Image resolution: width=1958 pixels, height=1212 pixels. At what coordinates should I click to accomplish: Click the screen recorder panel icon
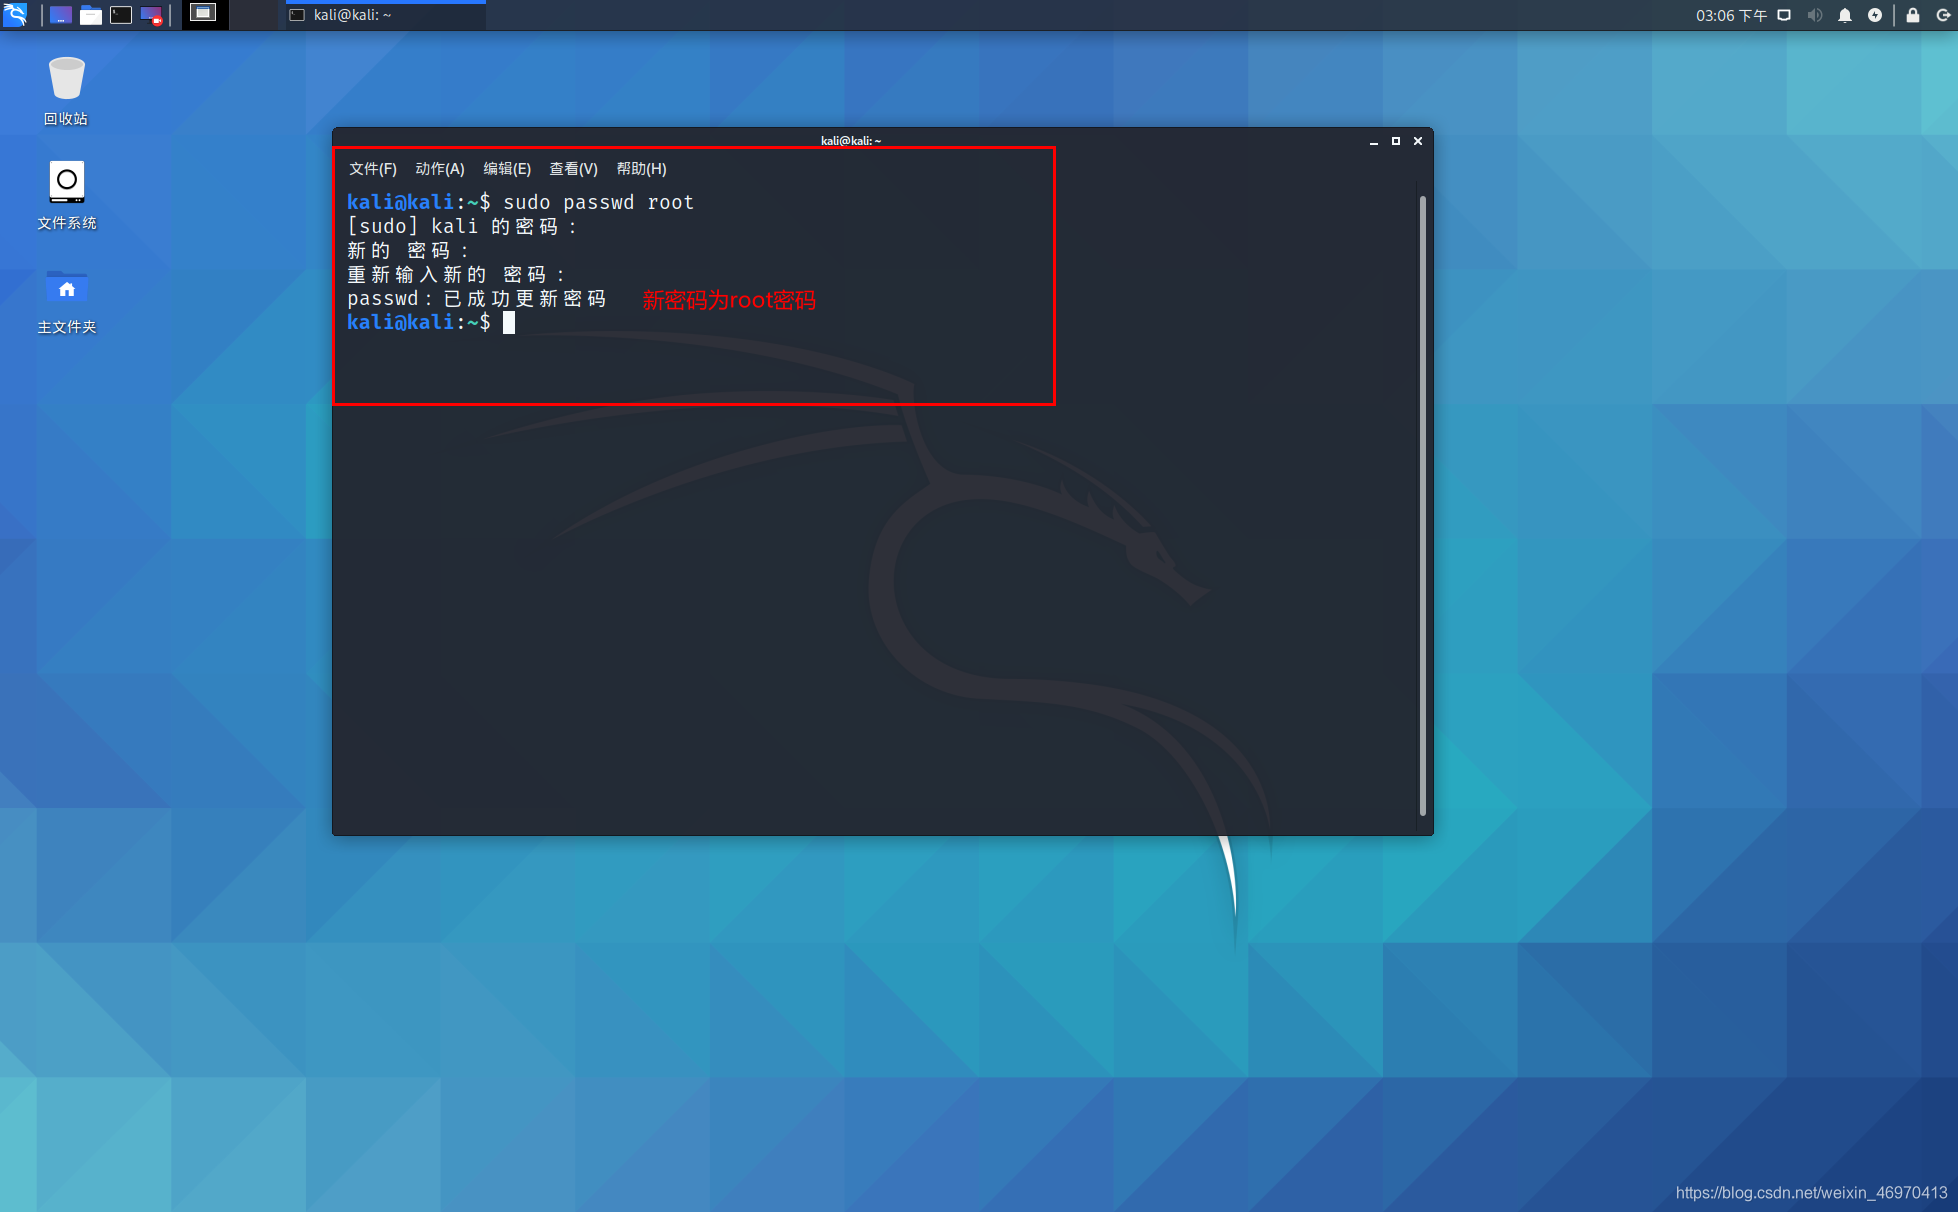click(x=151, y=15)
